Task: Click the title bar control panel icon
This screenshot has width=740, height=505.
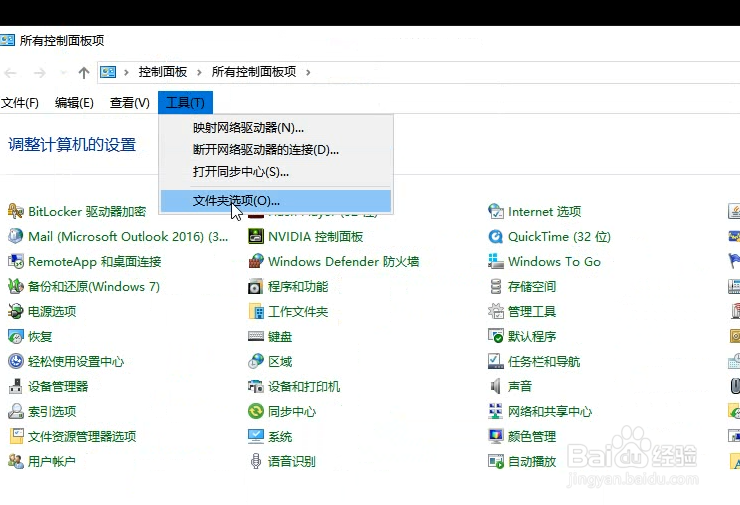Action: (7, 40)
